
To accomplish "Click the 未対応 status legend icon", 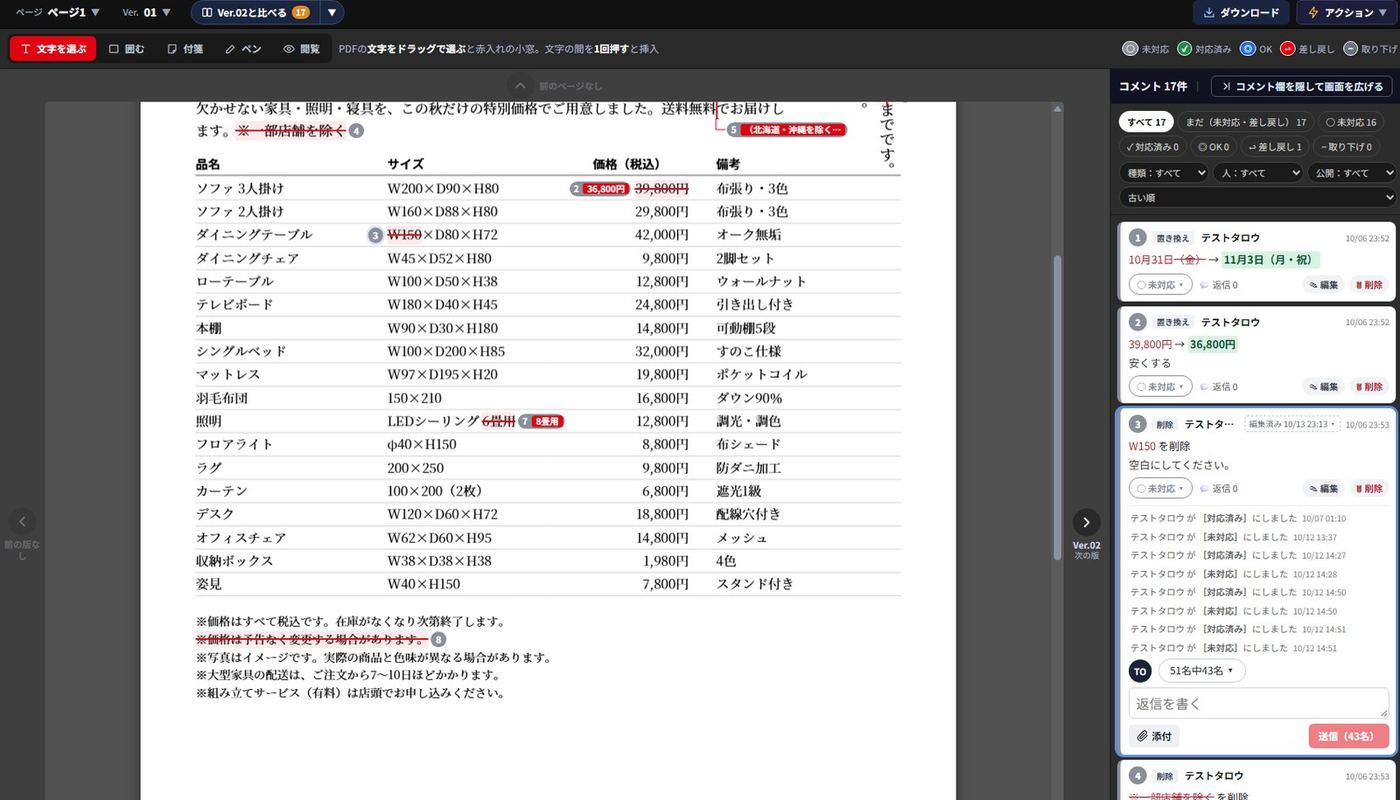I will [x=1130, y=48].
